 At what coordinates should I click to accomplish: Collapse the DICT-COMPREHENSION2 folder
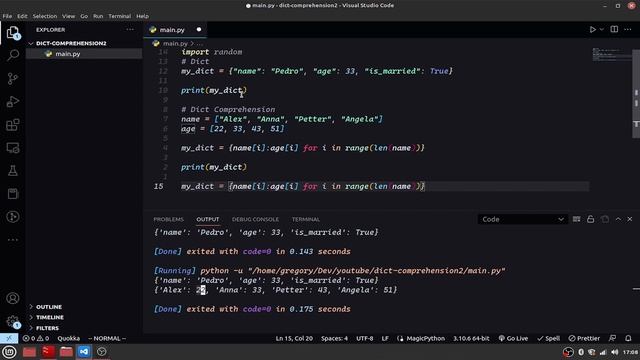[84, 43]
